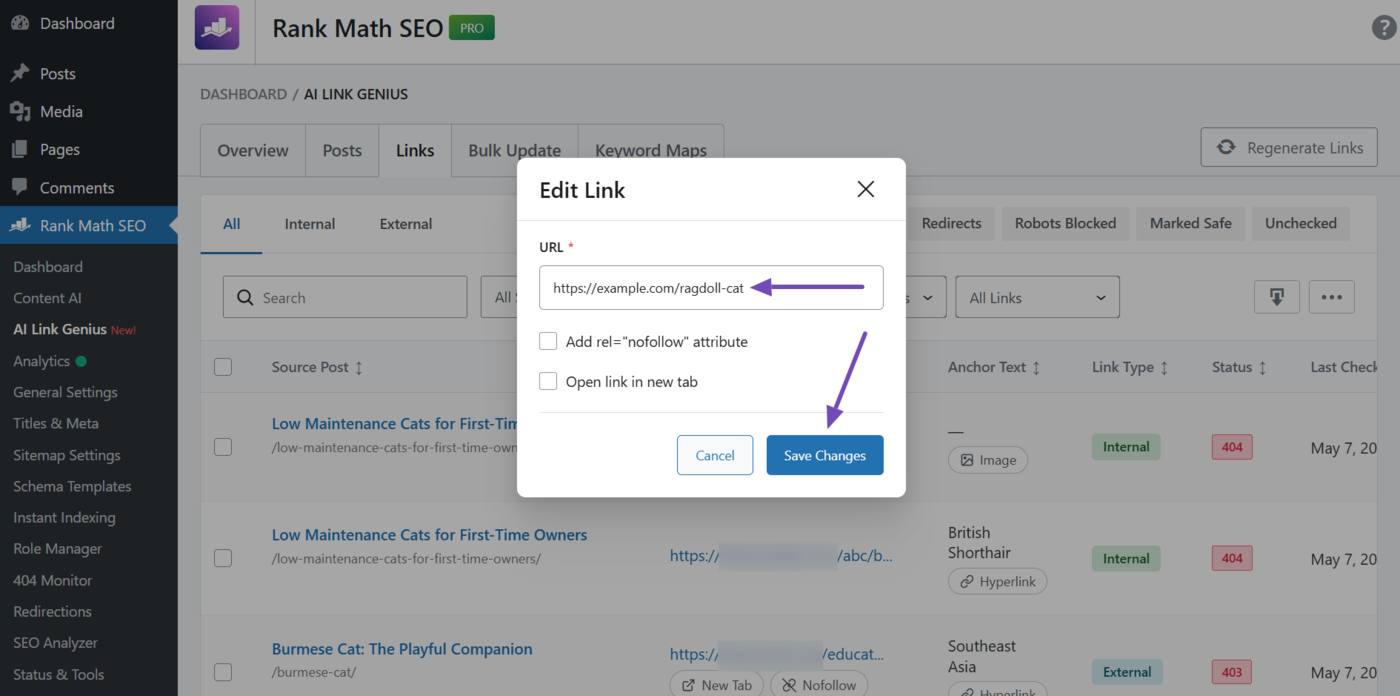Click the Search links field
This screenshot has width=1400, height=696.
point(345,297)
